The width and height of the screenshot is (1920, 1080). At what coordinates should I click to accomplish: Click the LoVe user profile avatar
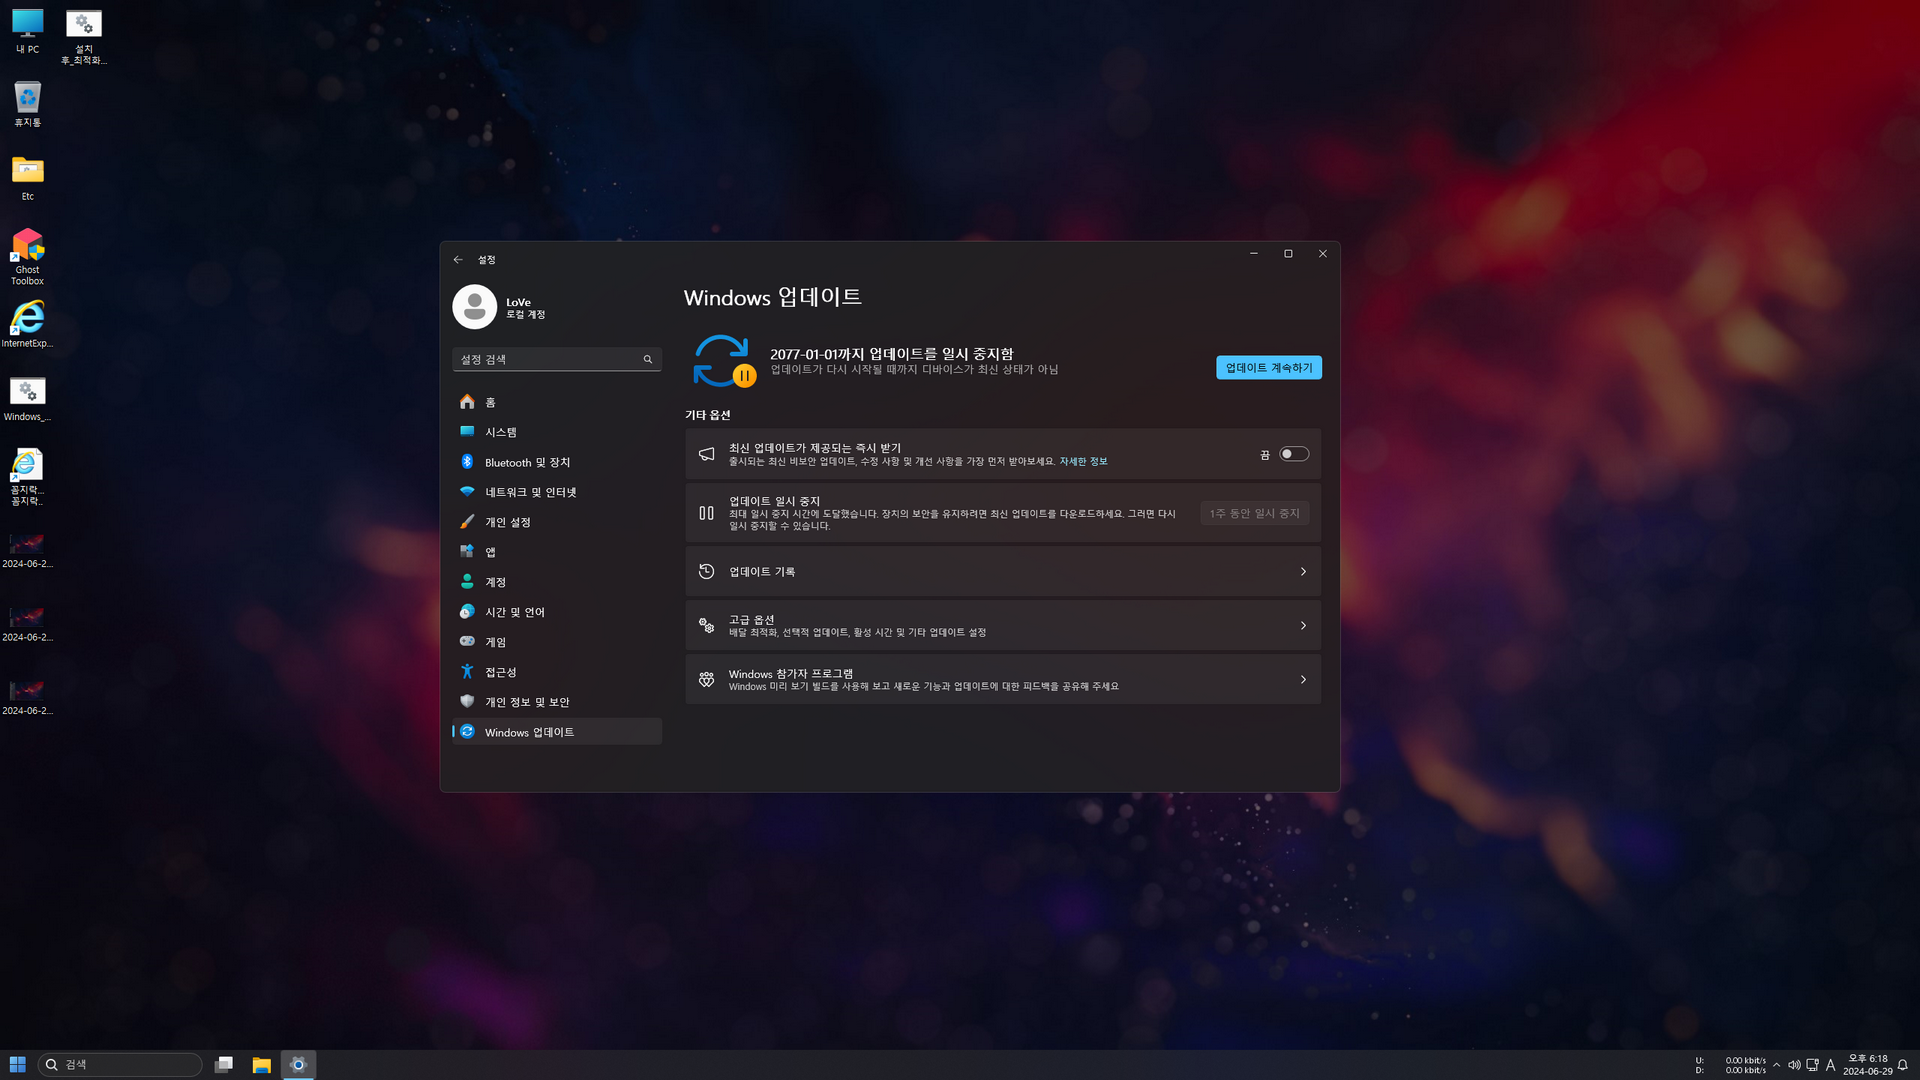[475, 307]
